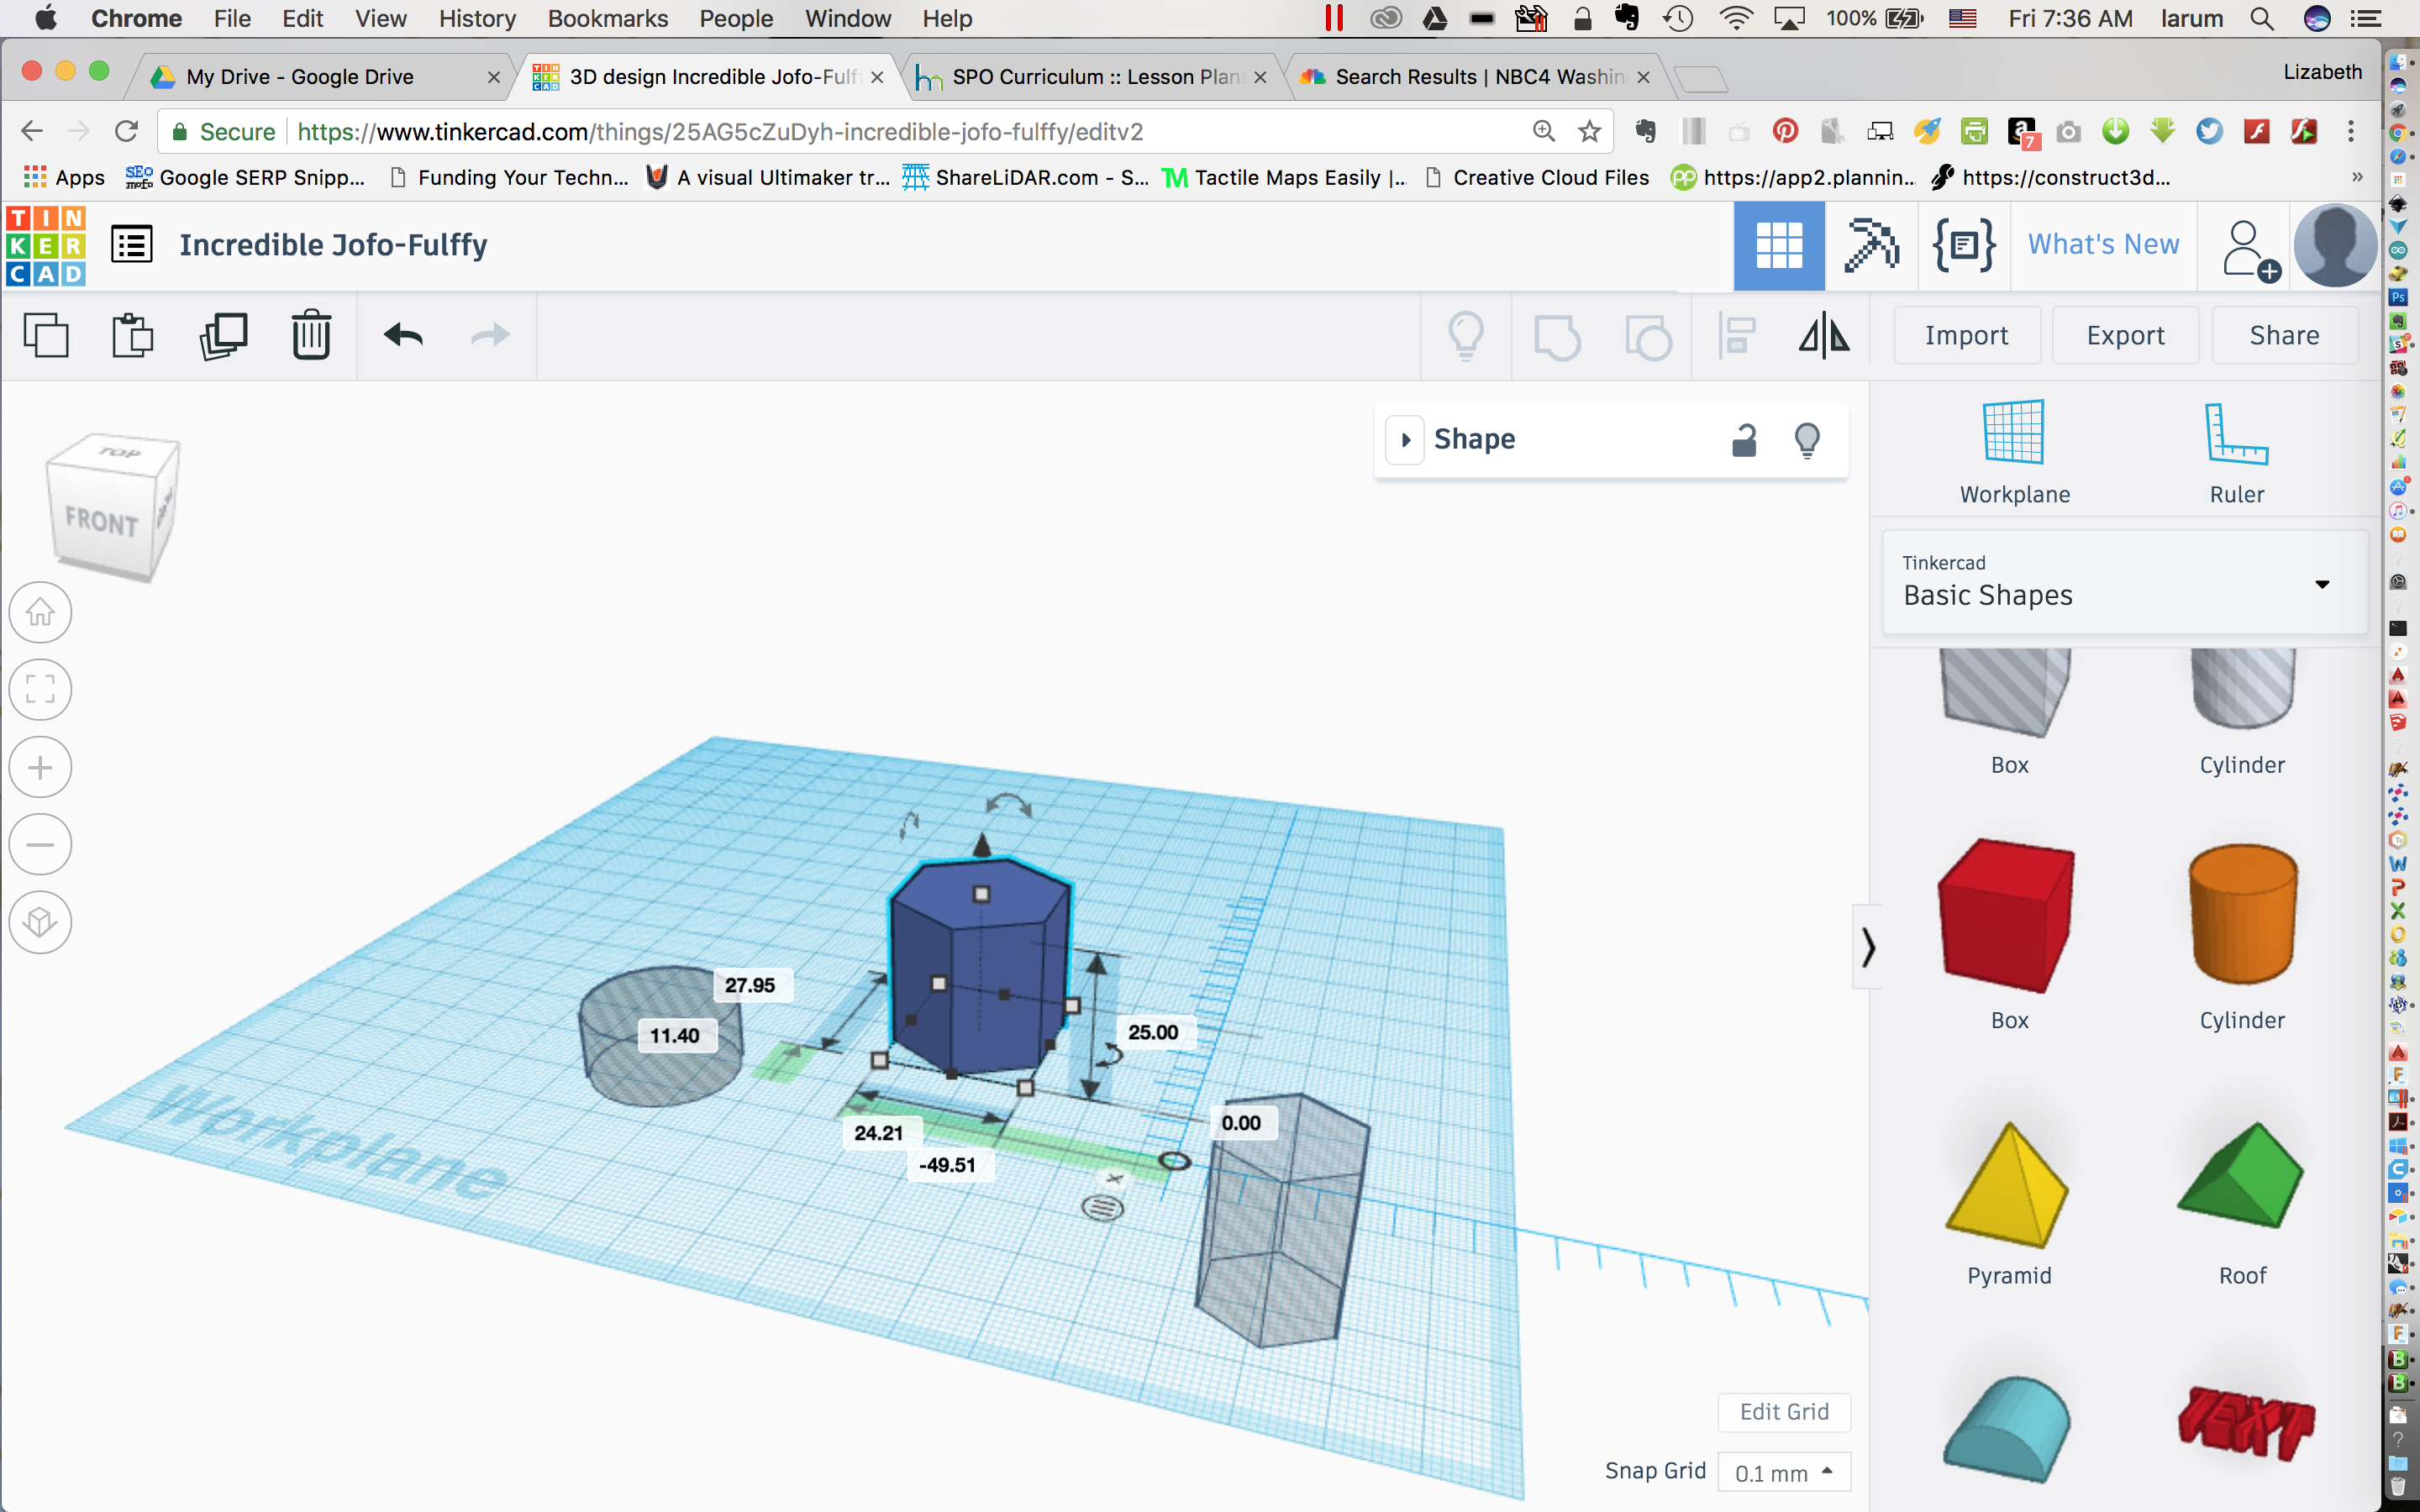2420x1512 pixels.
Task: Open the user profile avatar
Action: [x=2335, y=246]
